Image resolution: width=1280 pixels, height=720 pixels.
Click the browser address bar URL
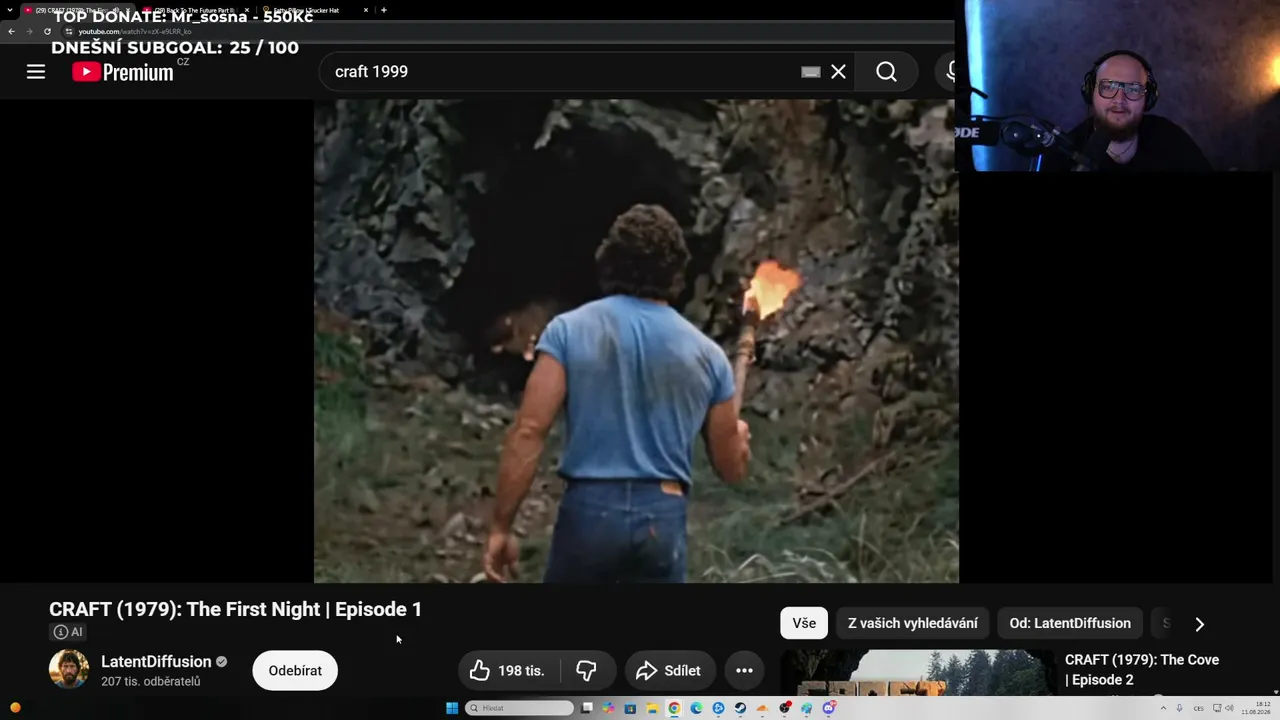tap(135, 31)
